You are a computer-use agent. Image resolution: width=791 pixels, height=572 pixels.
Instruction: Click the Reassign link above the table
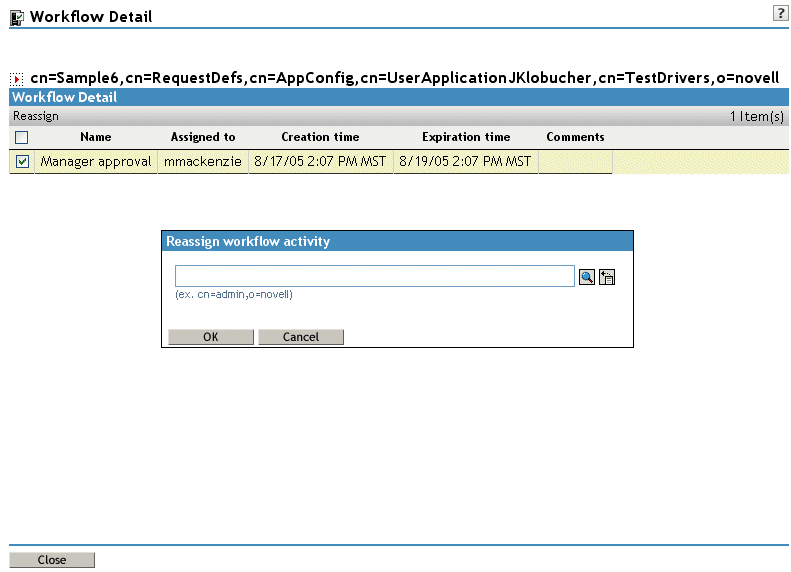point(36,116)
